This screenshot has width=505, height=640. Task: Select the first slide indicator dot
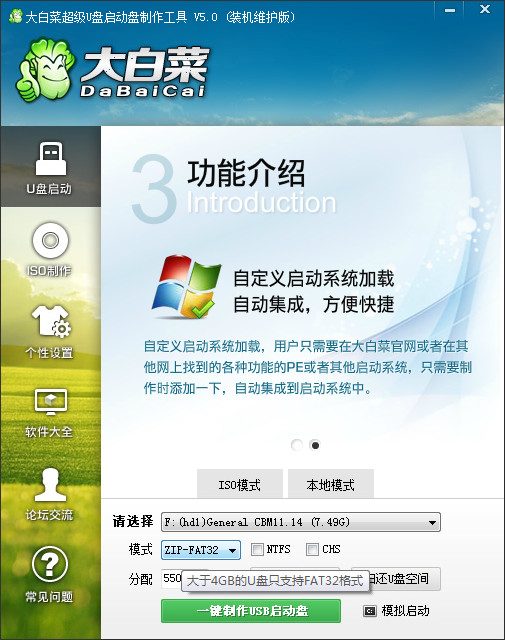(297, 445)
